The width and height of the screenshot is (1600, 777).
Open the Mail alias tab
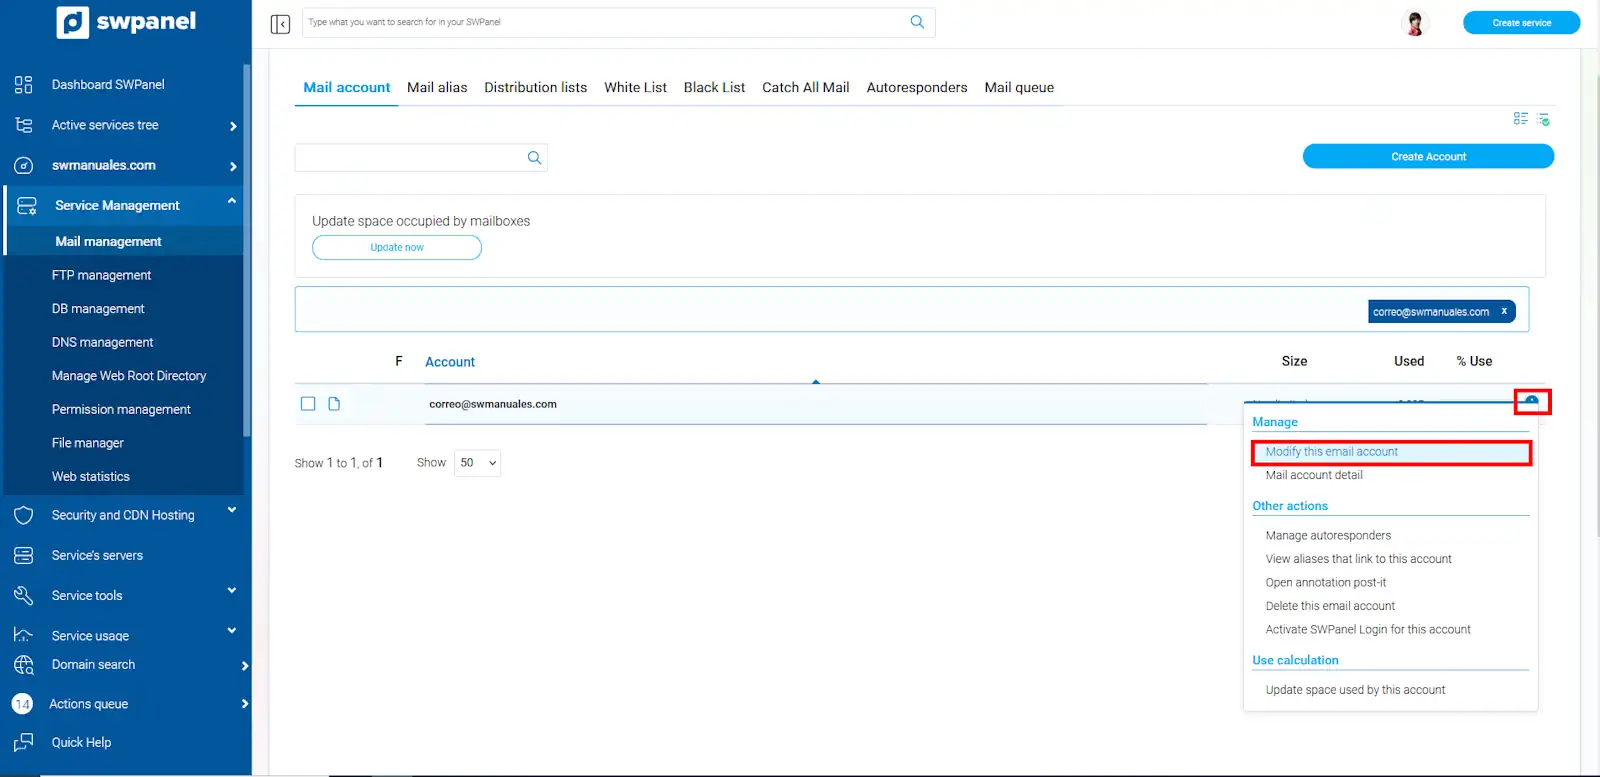[x=437, y=87]
